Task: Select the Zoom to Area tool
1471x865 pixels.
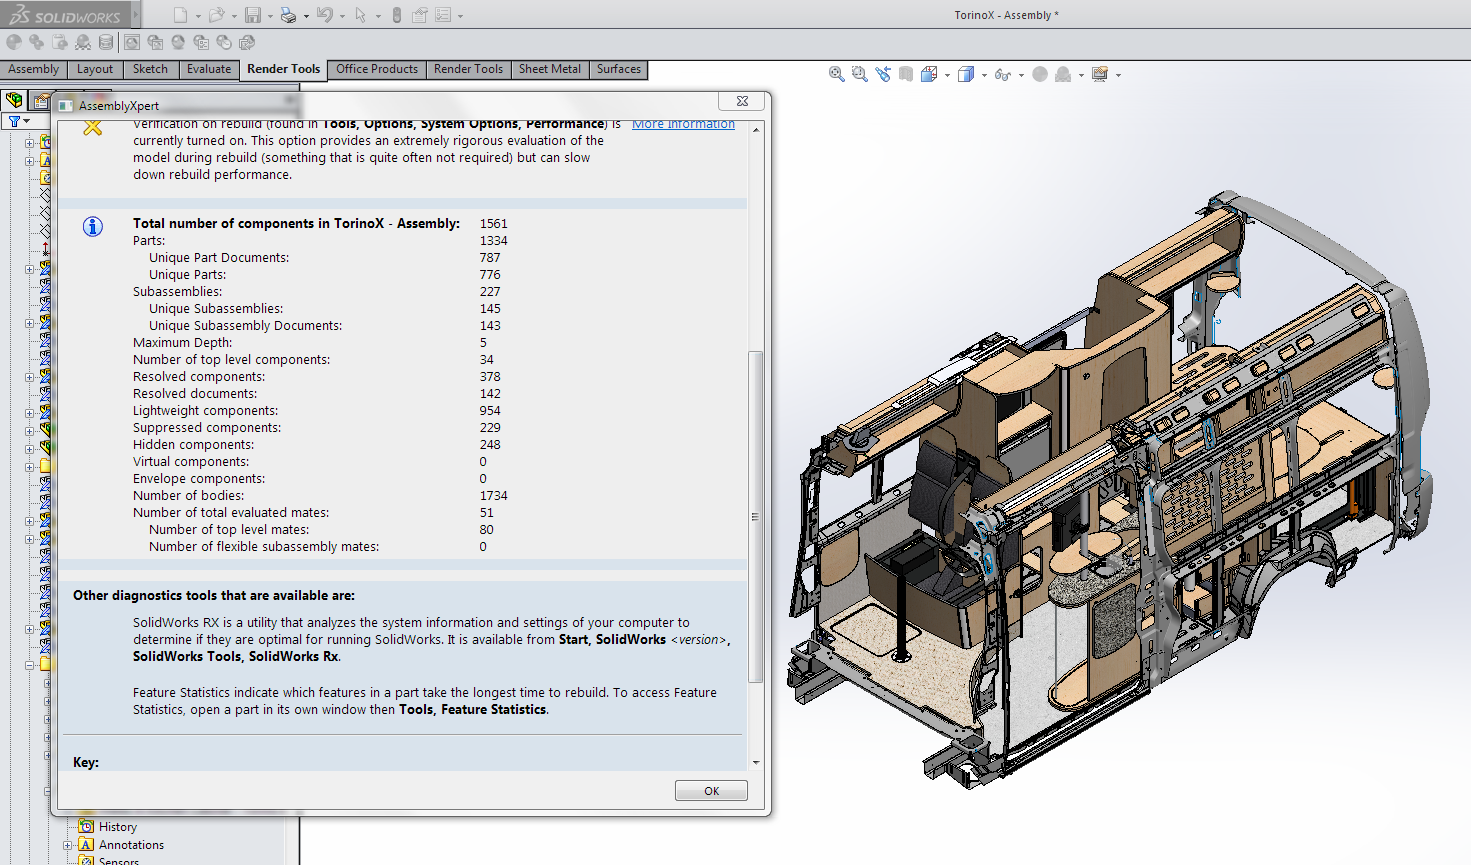Action: click(859, 74)
